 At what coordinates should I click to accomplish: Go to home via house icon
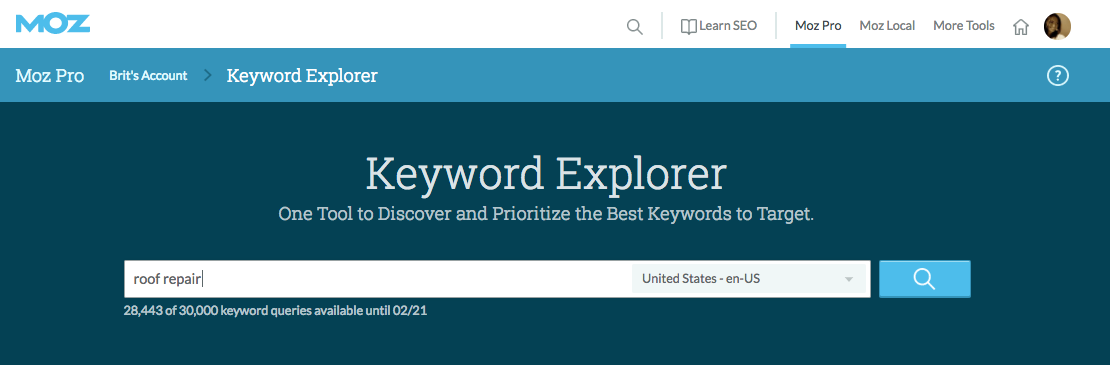pos(1020,27)
